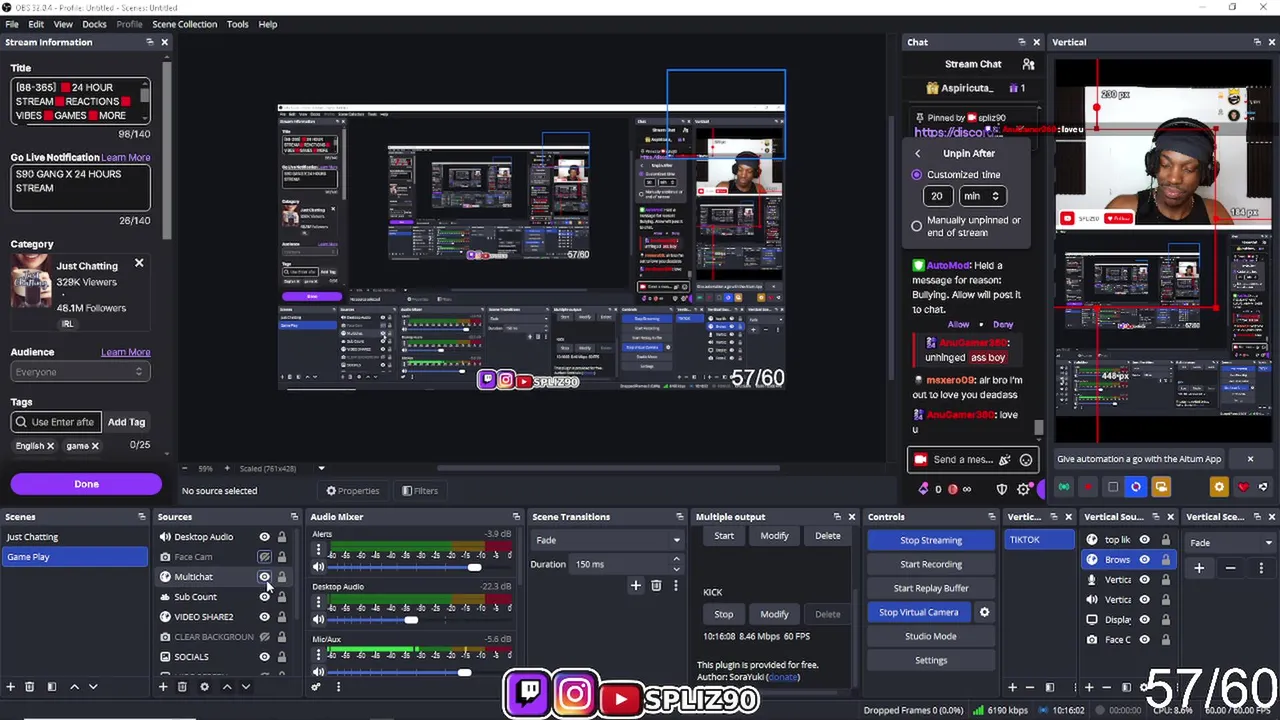
Task: Unlock the Desktop Audio source
Action: click(x=282, y=537)
